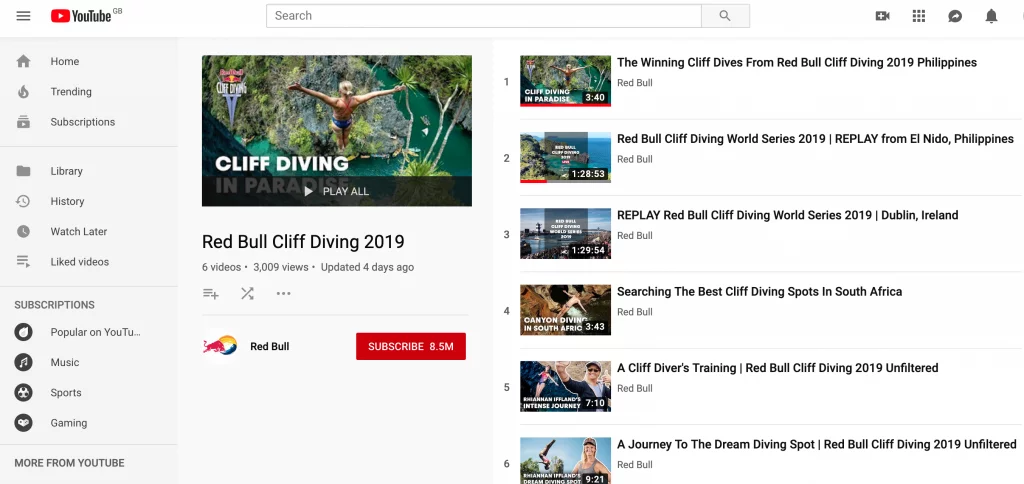1024x484 pixels.
Task: Open the messages share icon
Action: pos(955,16)
